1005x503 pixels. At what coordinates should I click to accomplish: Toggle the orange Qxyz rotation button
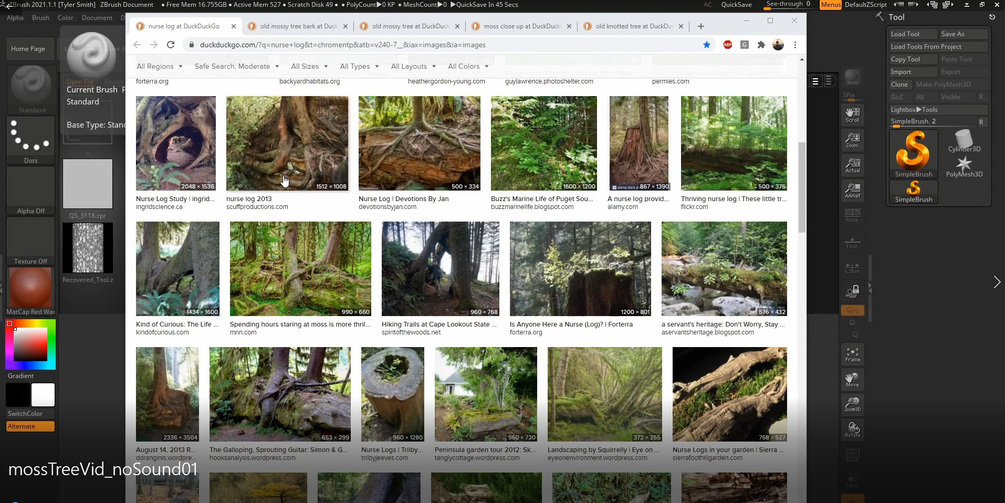click(x=852, y=310)
